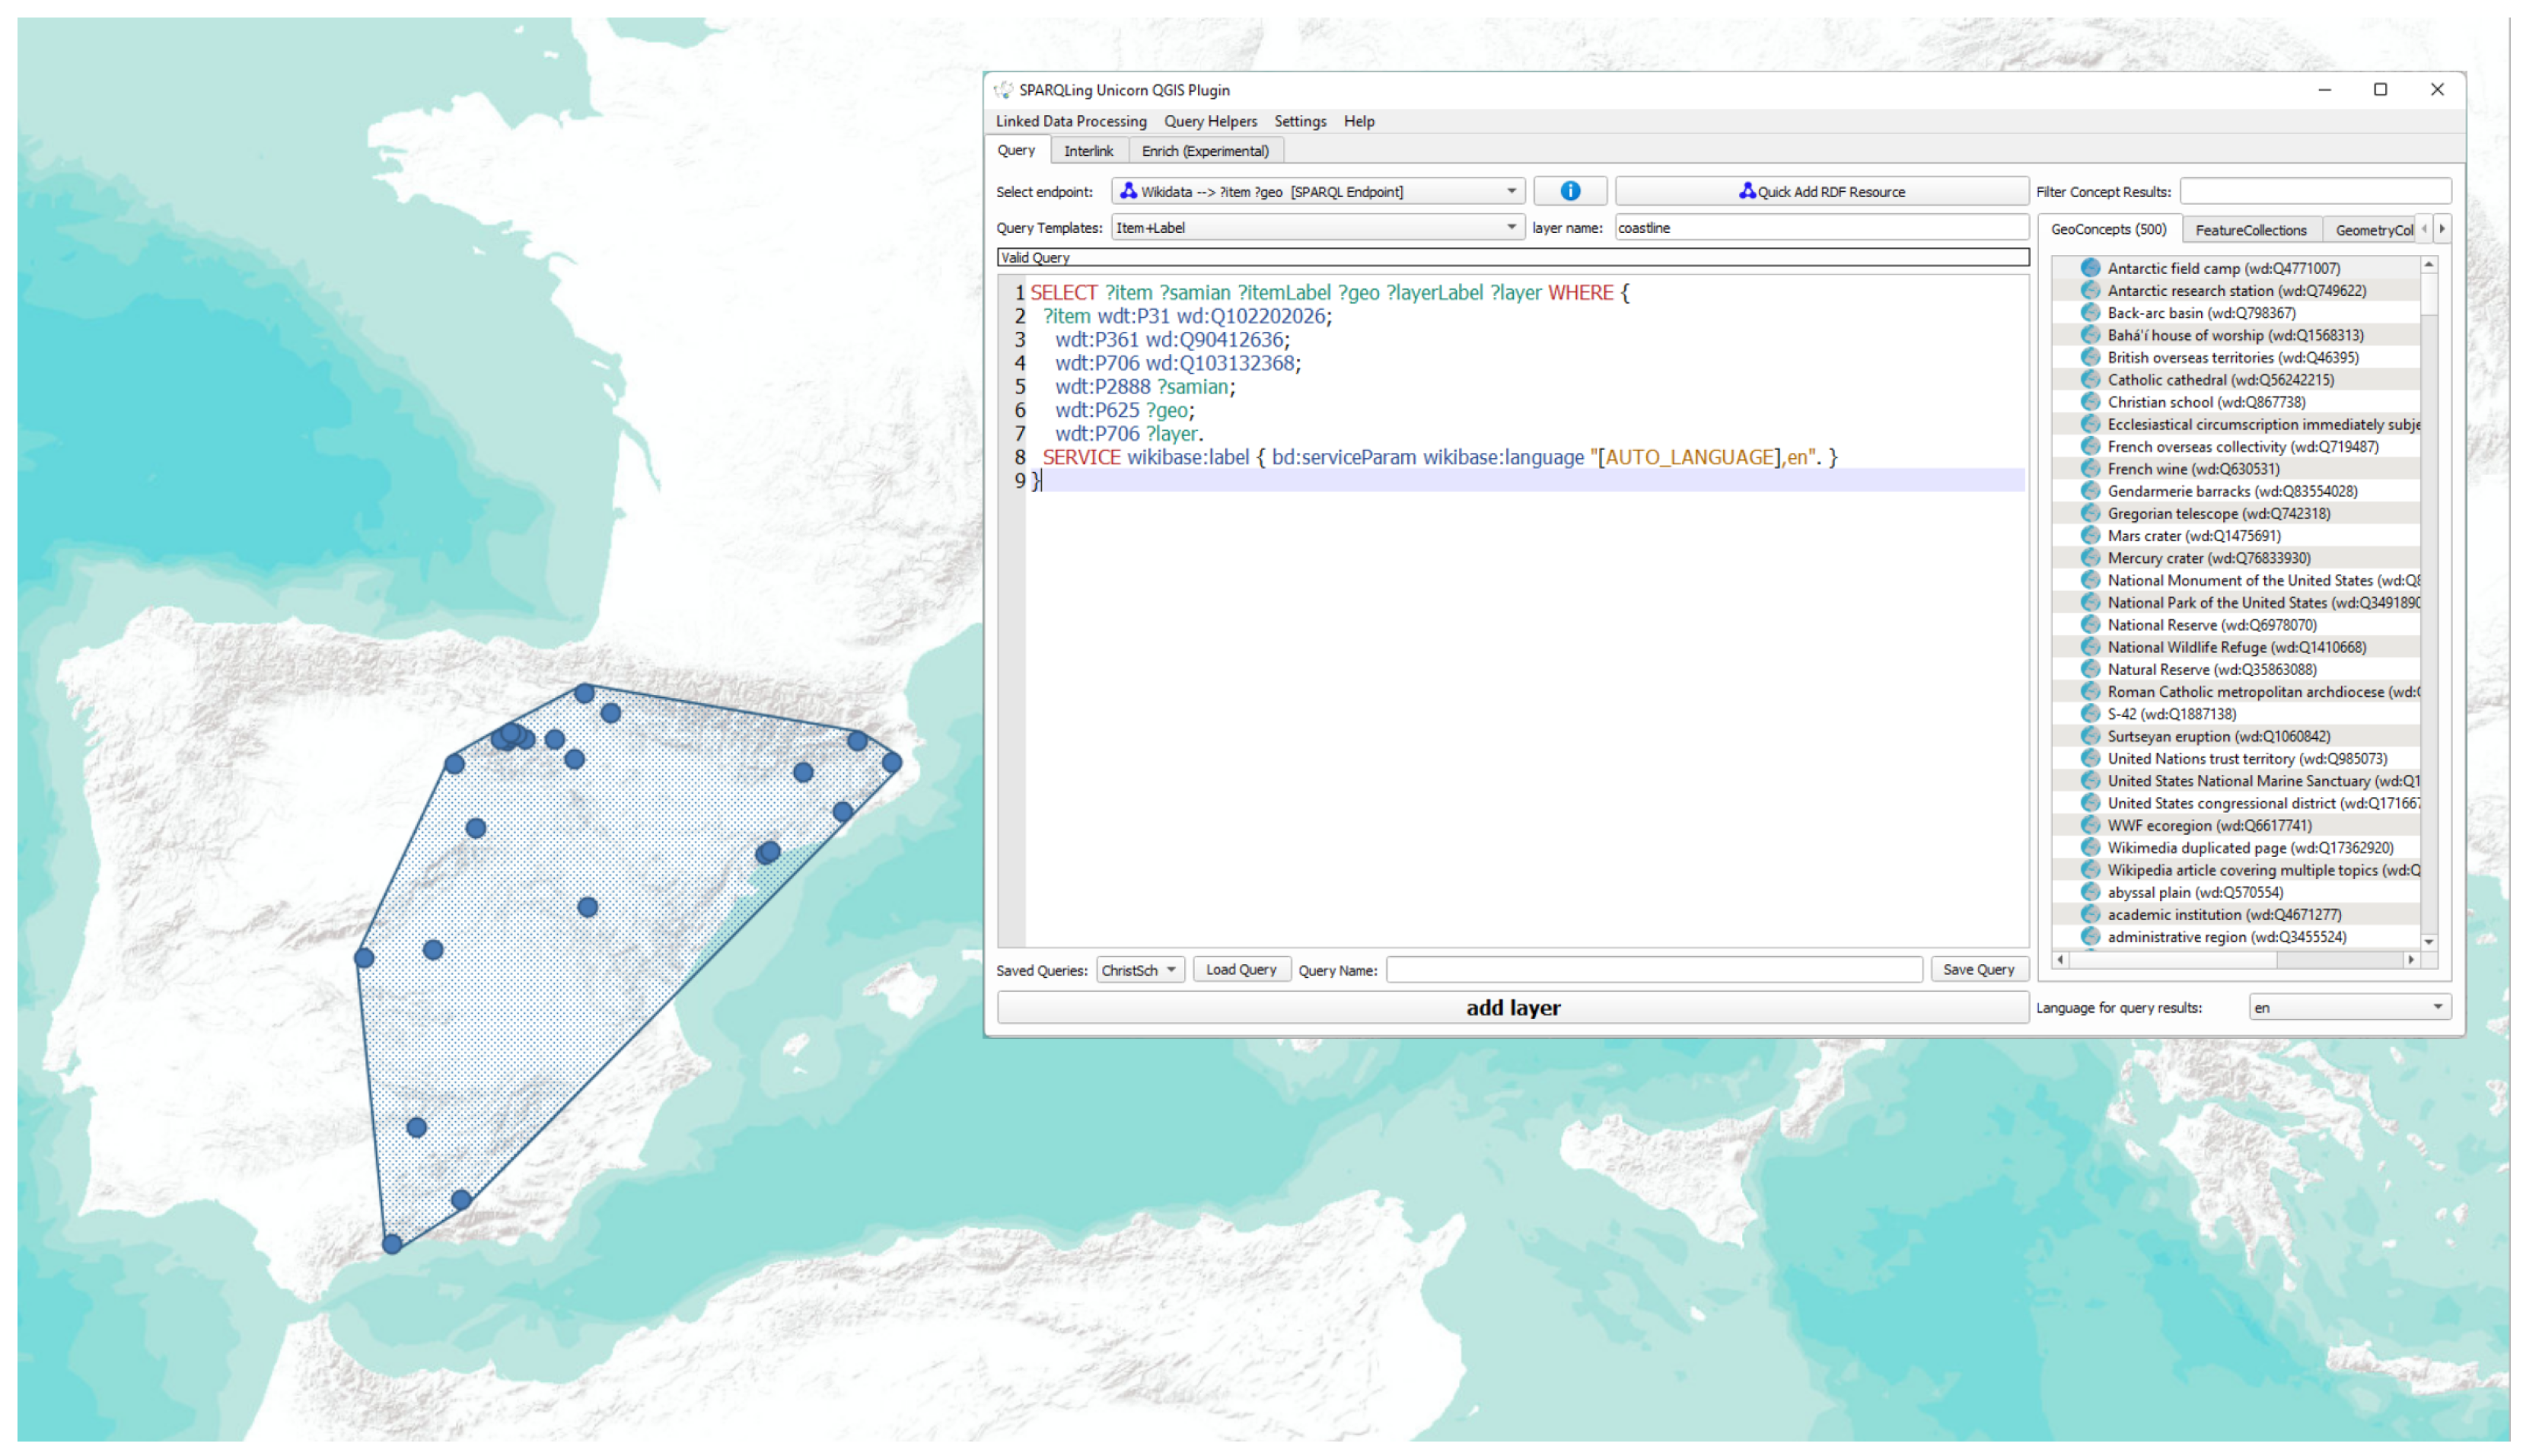Open the Select endpoint dropdown
The height and width of the screenshot is (1456, 2523).
tap(1318, 191)
